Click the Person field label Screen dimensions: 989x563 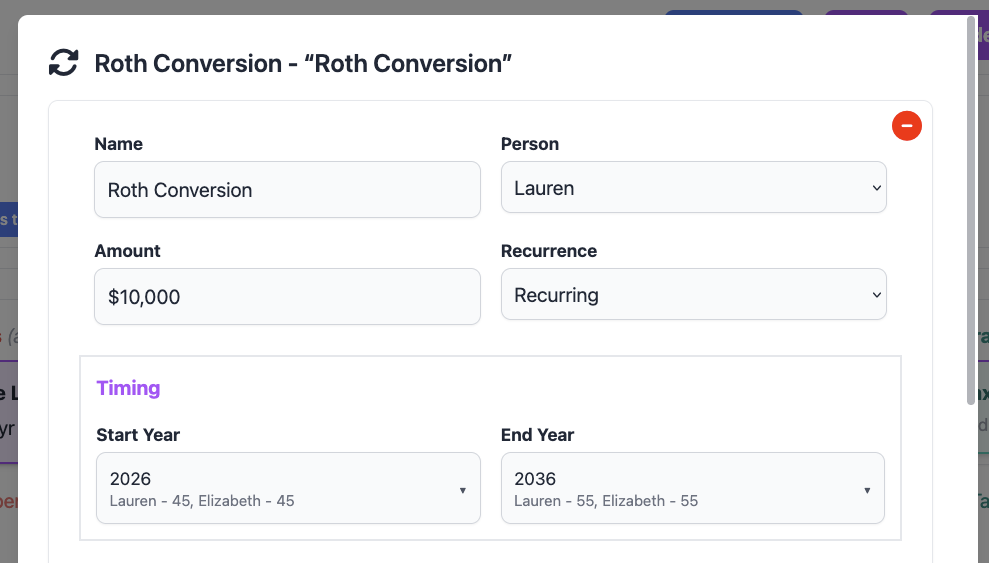pos(529,144)
